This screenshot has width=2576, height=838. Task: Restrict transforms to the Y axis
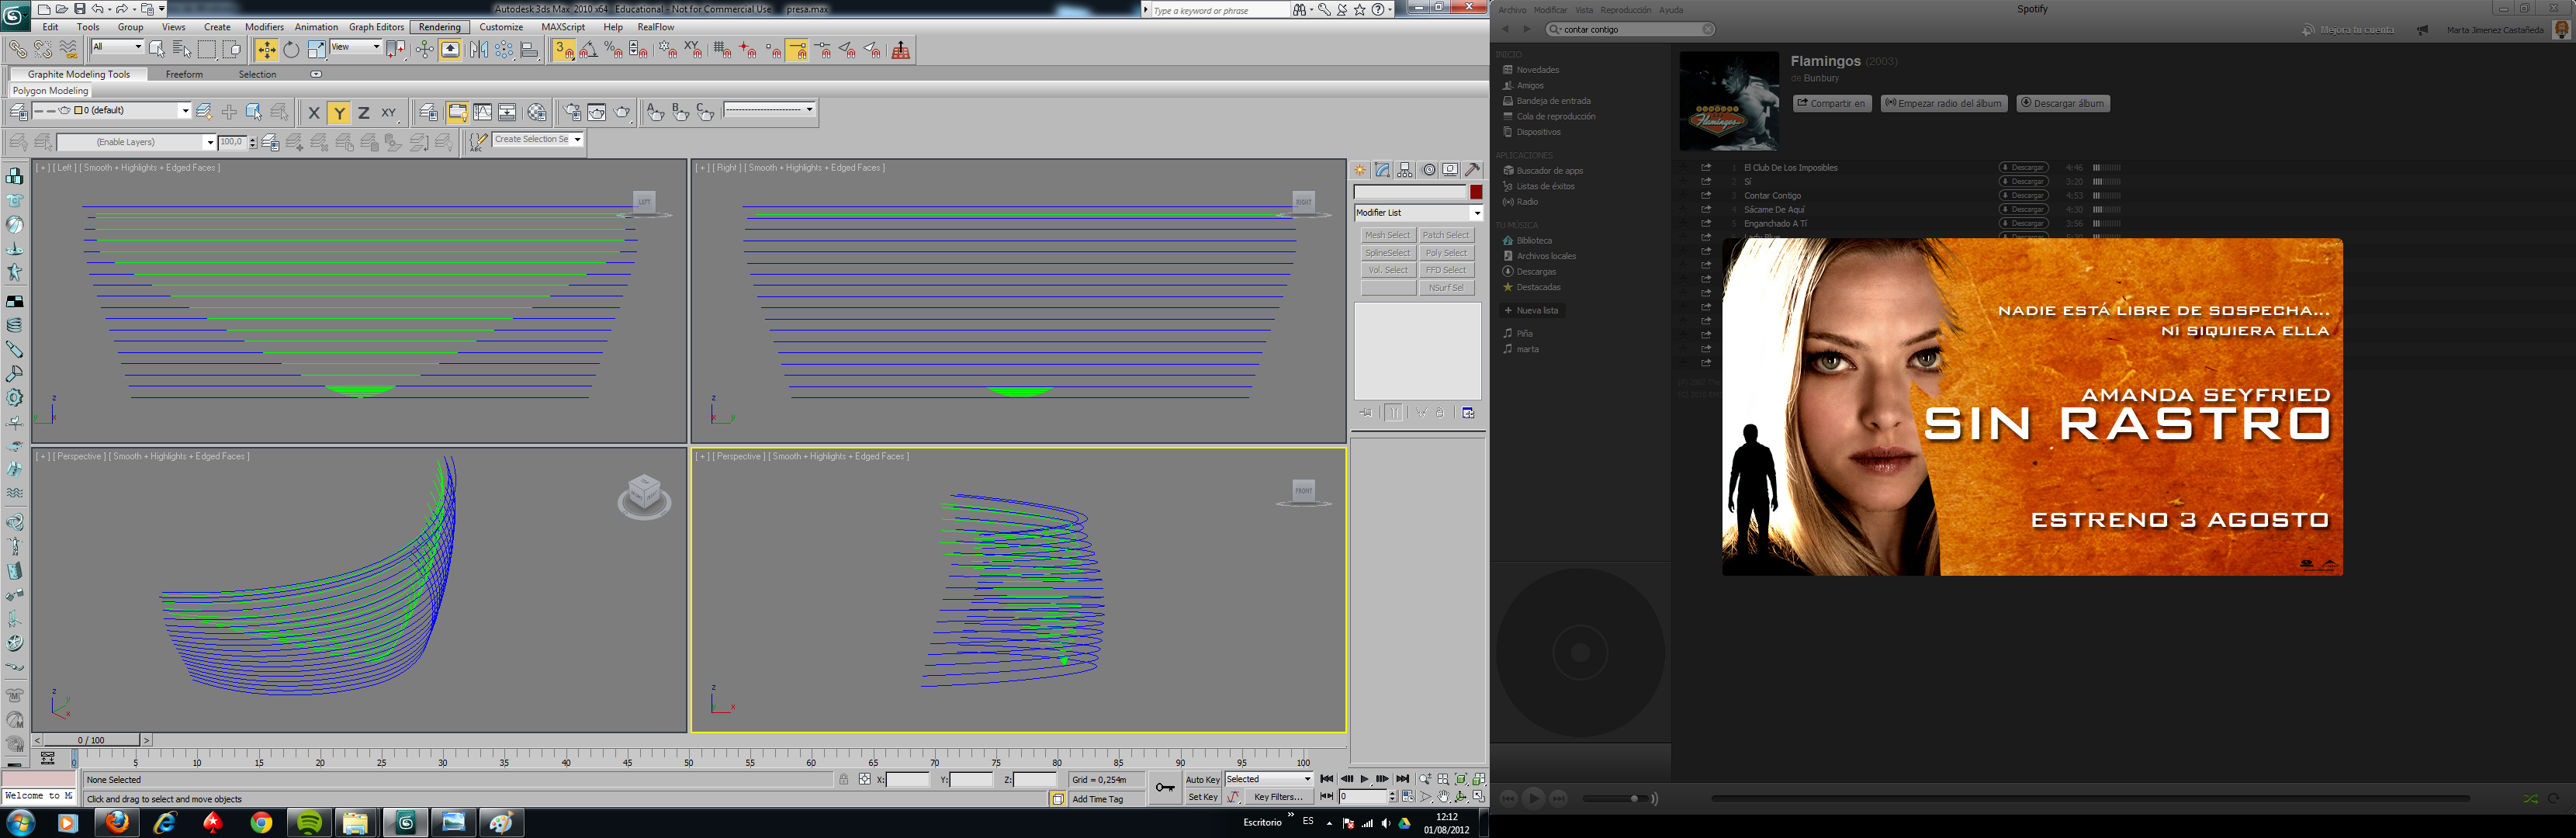[x=339, y=113]
